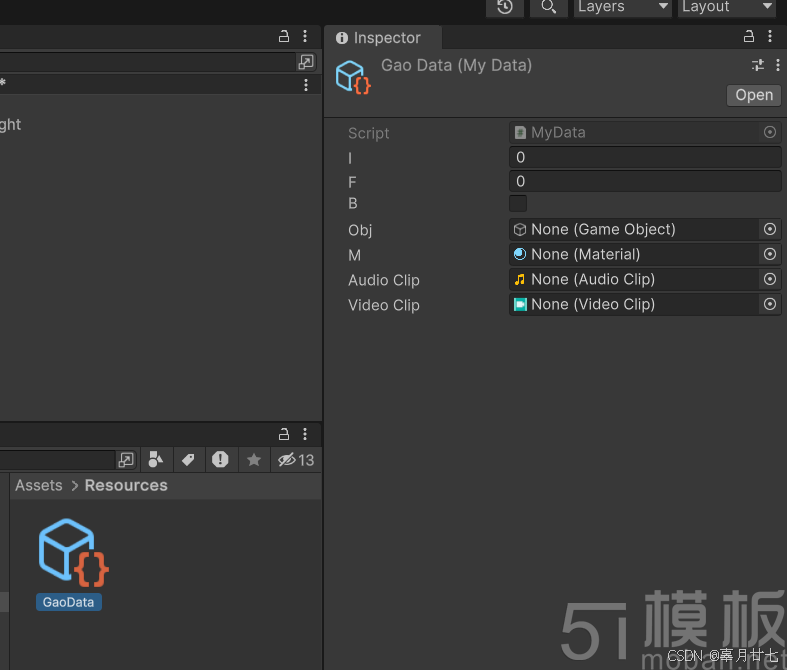Click the Search by Label tag icon

click(188, 459)
